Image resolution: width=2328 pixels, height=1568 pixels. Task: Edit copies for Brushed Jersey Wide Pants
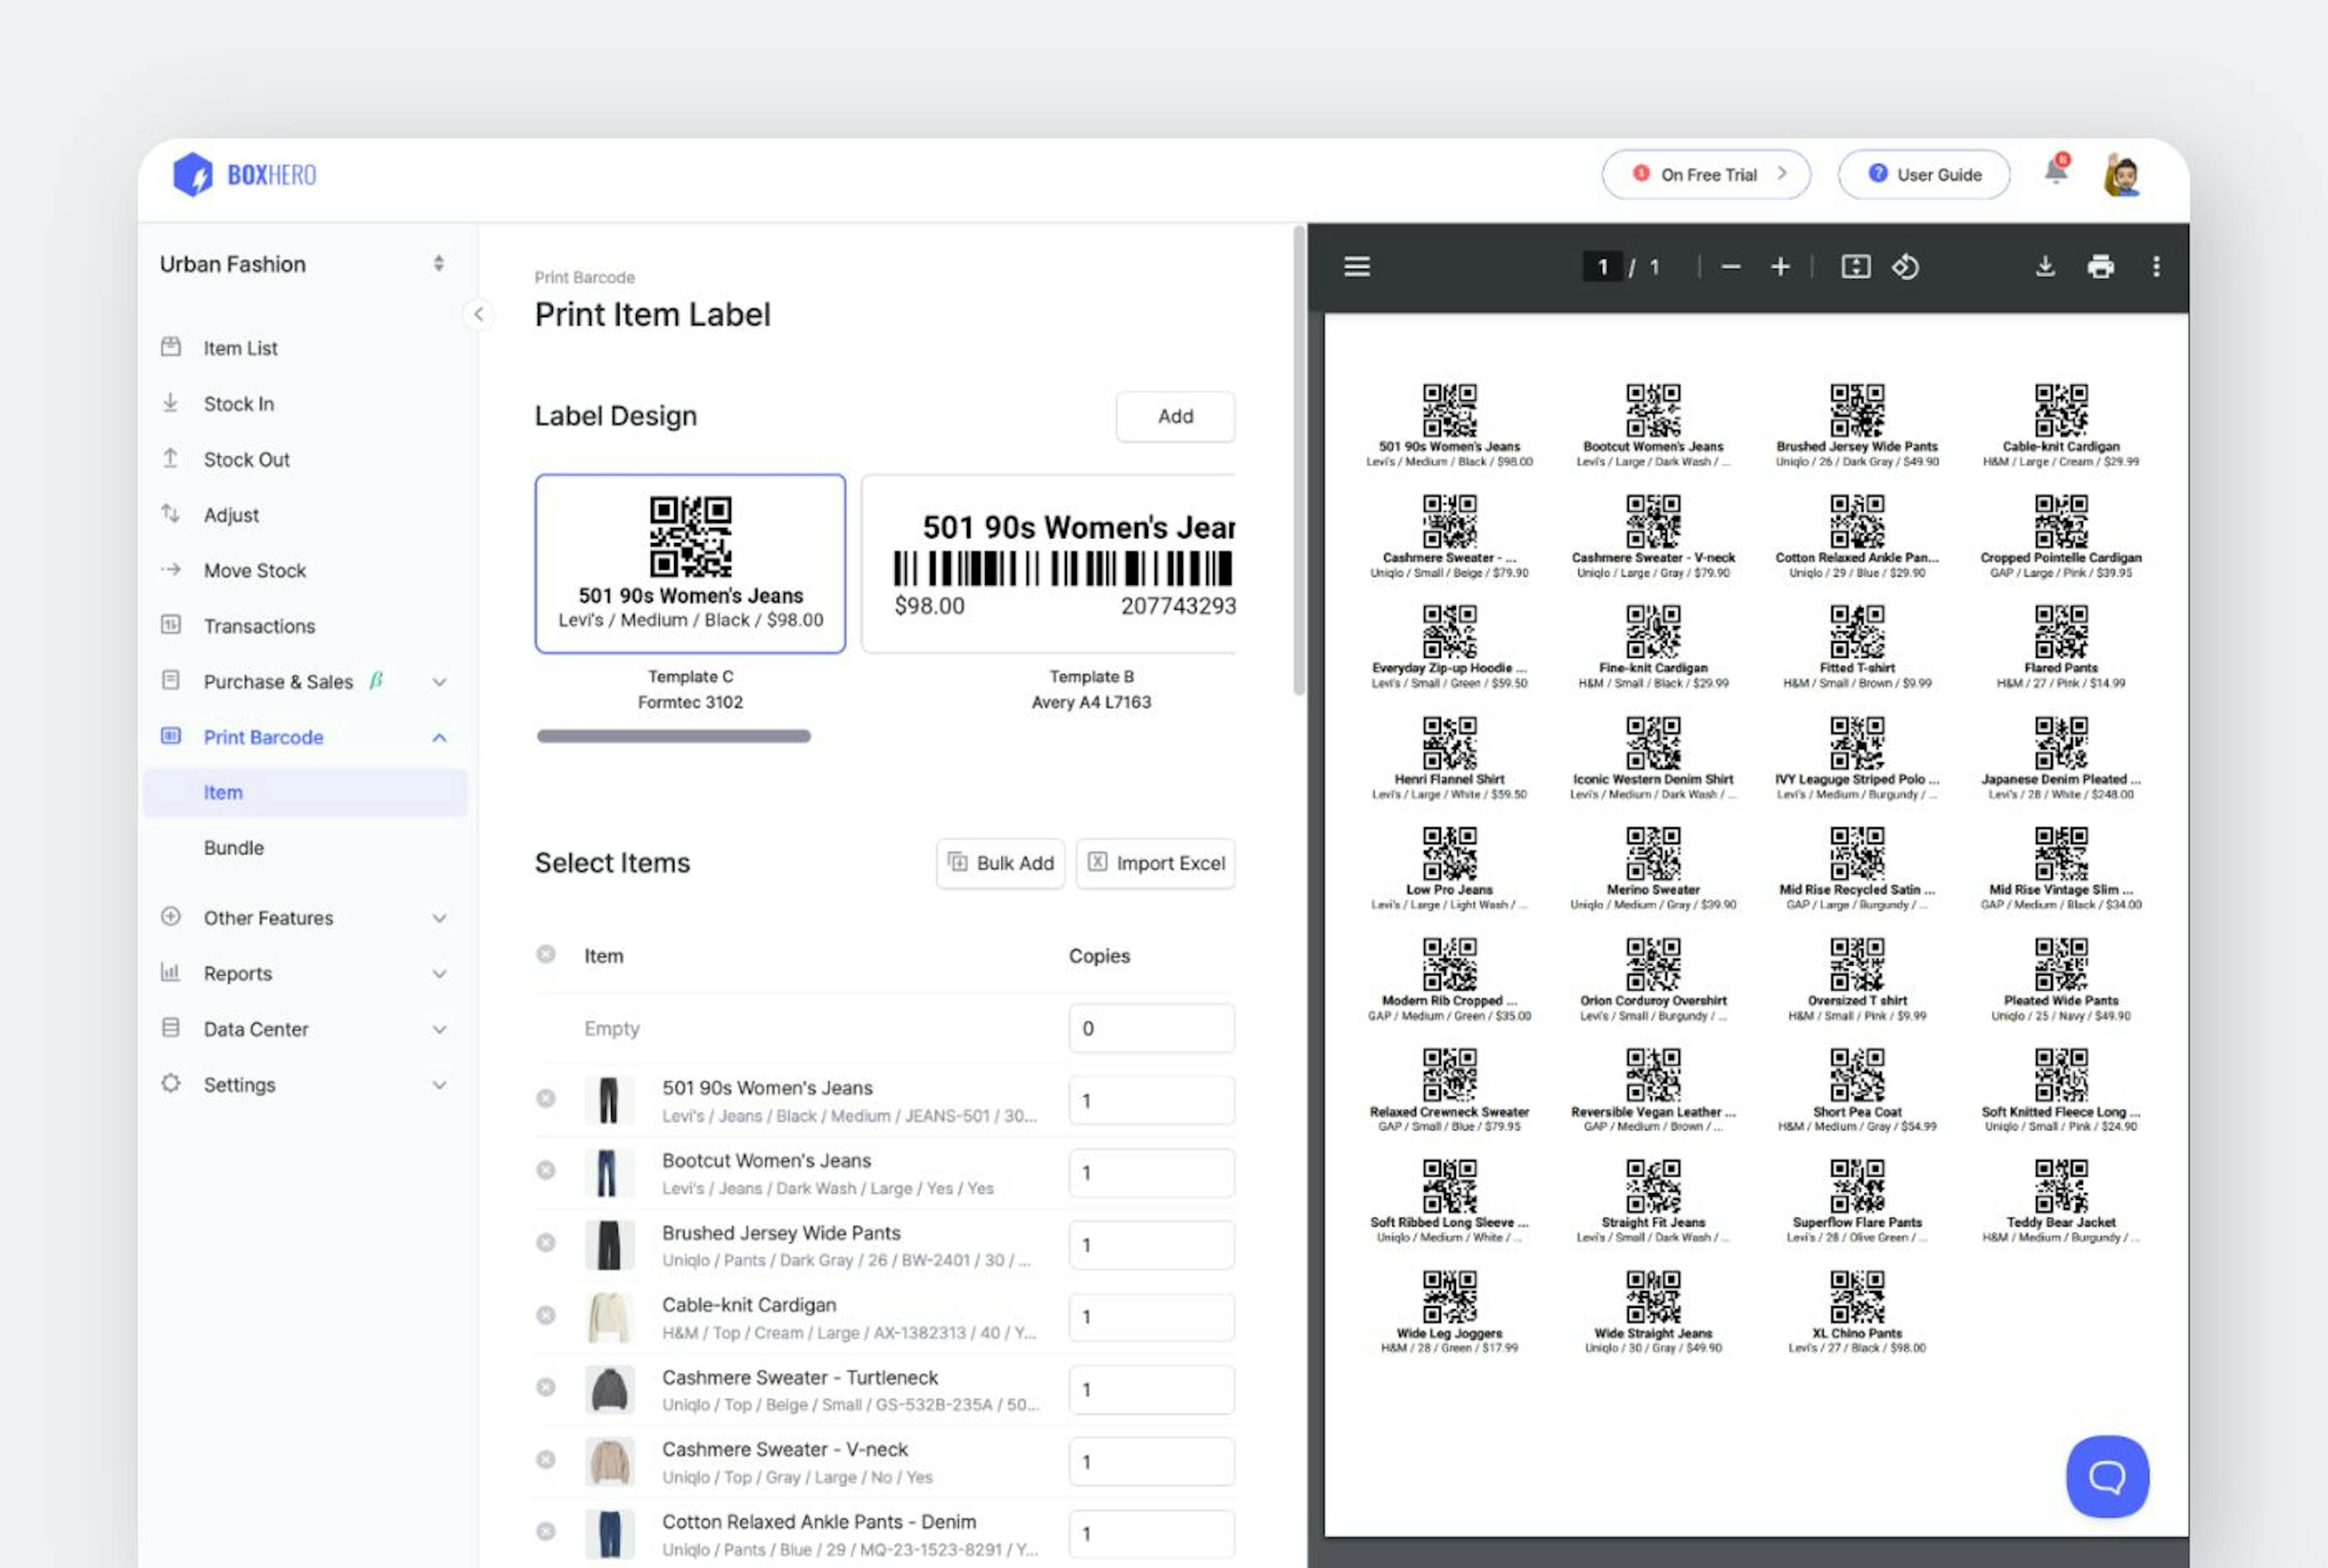pyautogui.click(x=1151, y=1245)
